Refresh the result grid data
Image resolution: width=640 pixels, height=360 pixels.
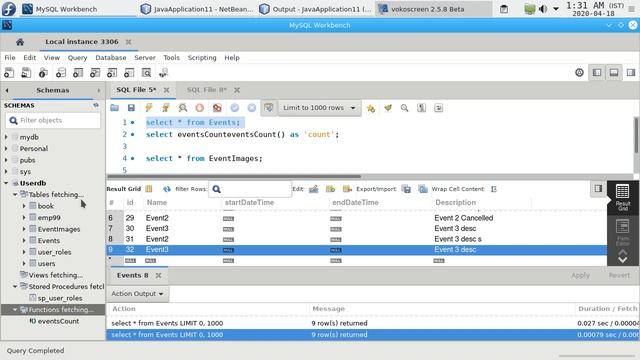pos(167,189)
